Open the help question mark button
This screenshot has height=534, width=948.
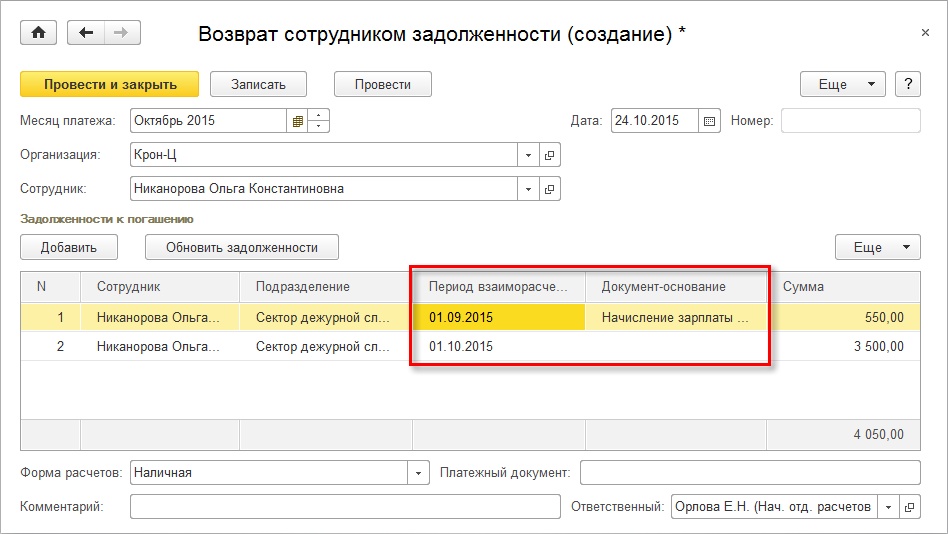coord(907,85)
